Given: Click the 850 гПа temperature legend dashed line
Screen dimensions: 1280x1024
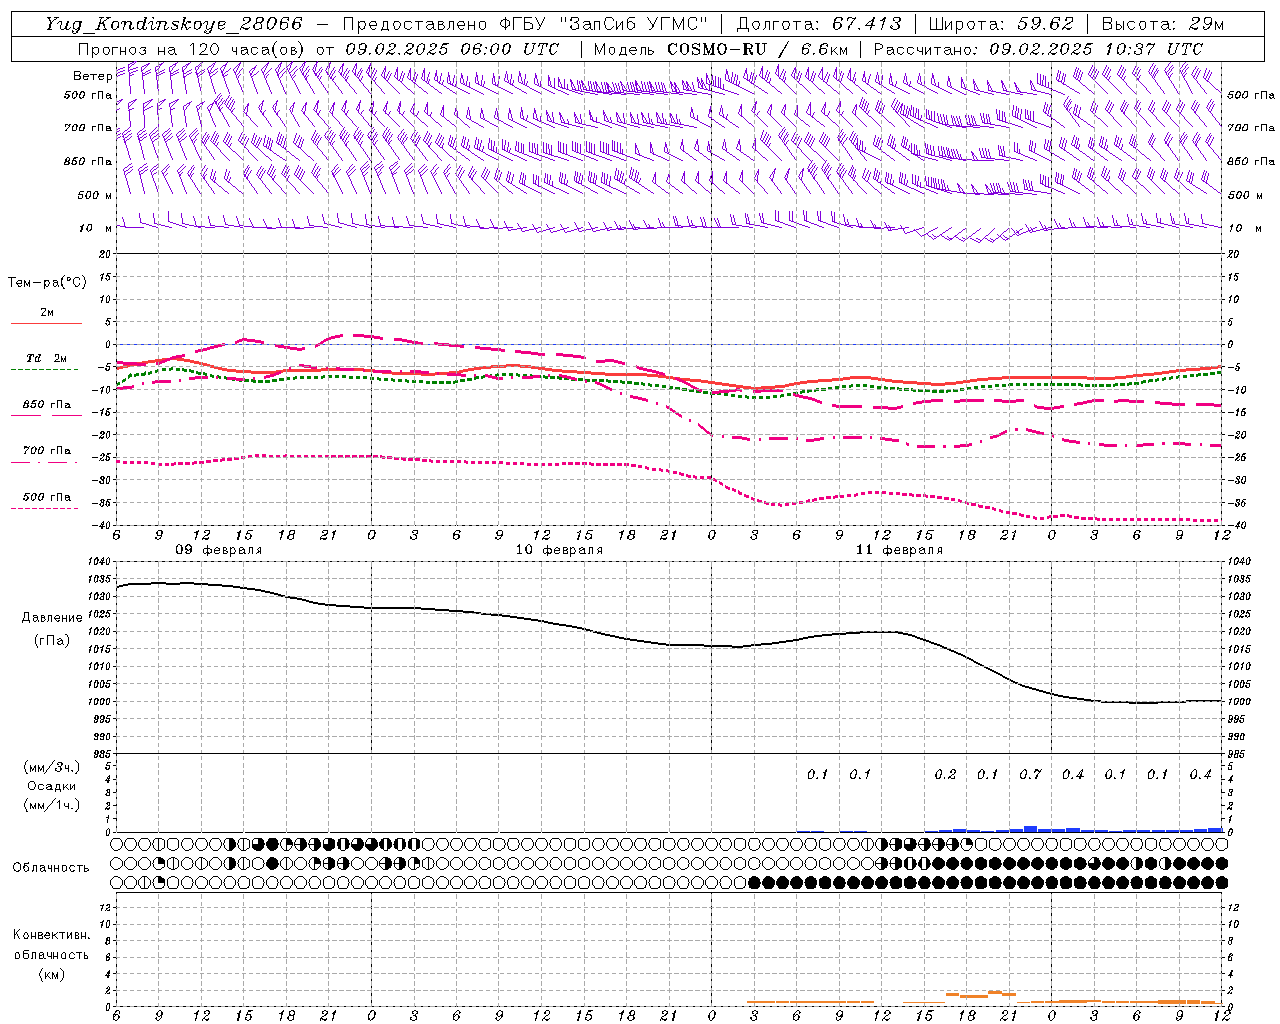Looking at the screenshot, I should coord(44,415).
